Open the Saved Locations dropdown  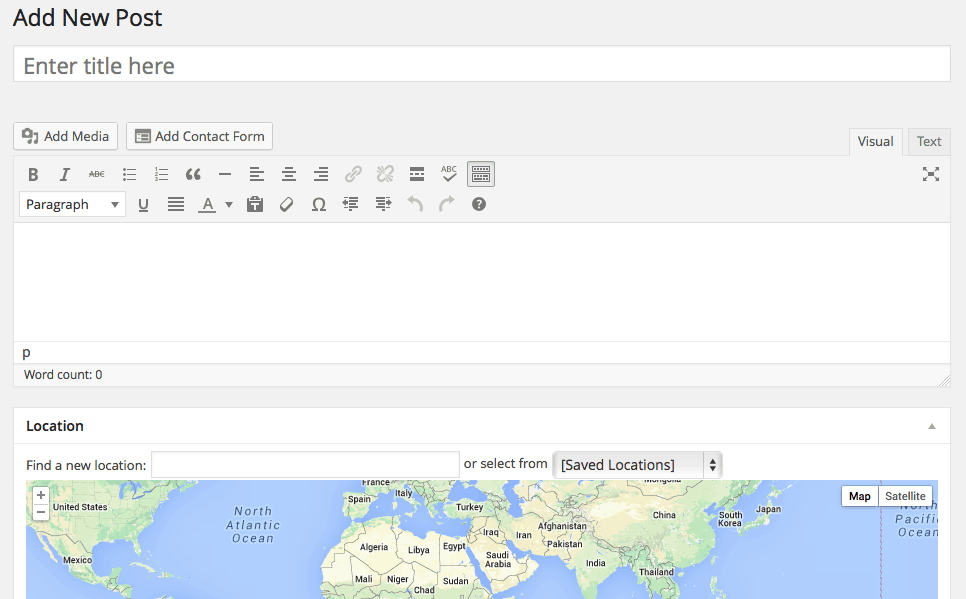click(637, 465)
